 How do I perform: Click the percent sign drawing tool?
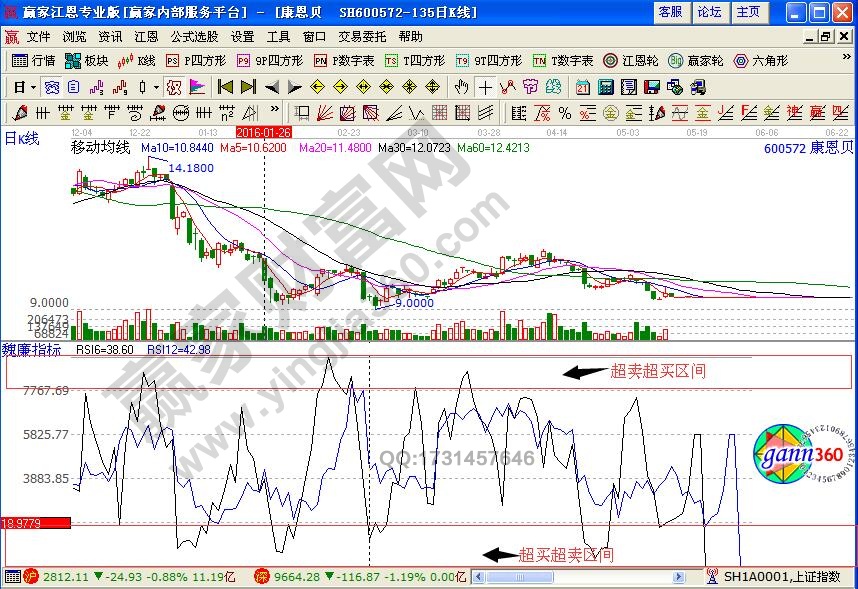[565, 112]
